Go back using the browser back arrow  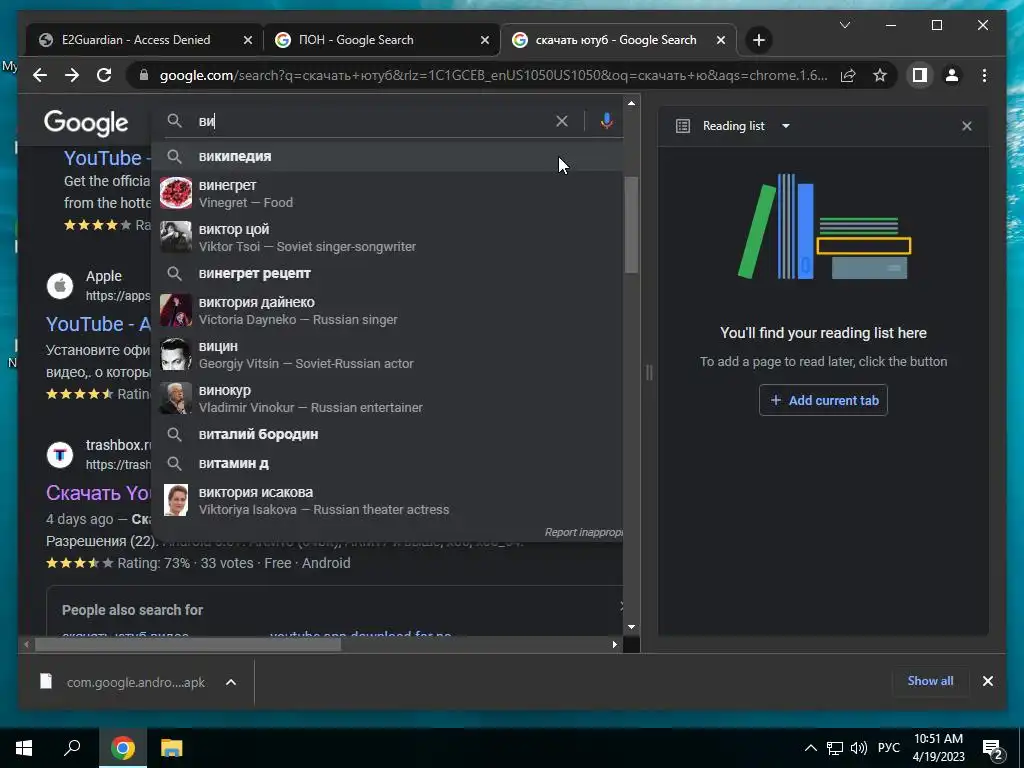40,76
